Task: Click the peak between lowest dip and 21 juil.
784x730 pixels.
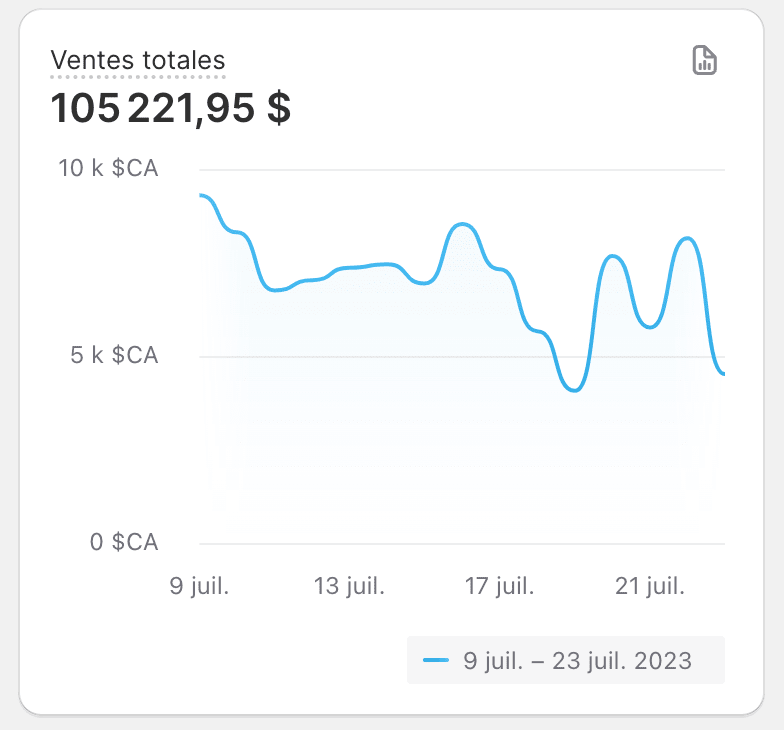Action: click(x=615, y=256)
